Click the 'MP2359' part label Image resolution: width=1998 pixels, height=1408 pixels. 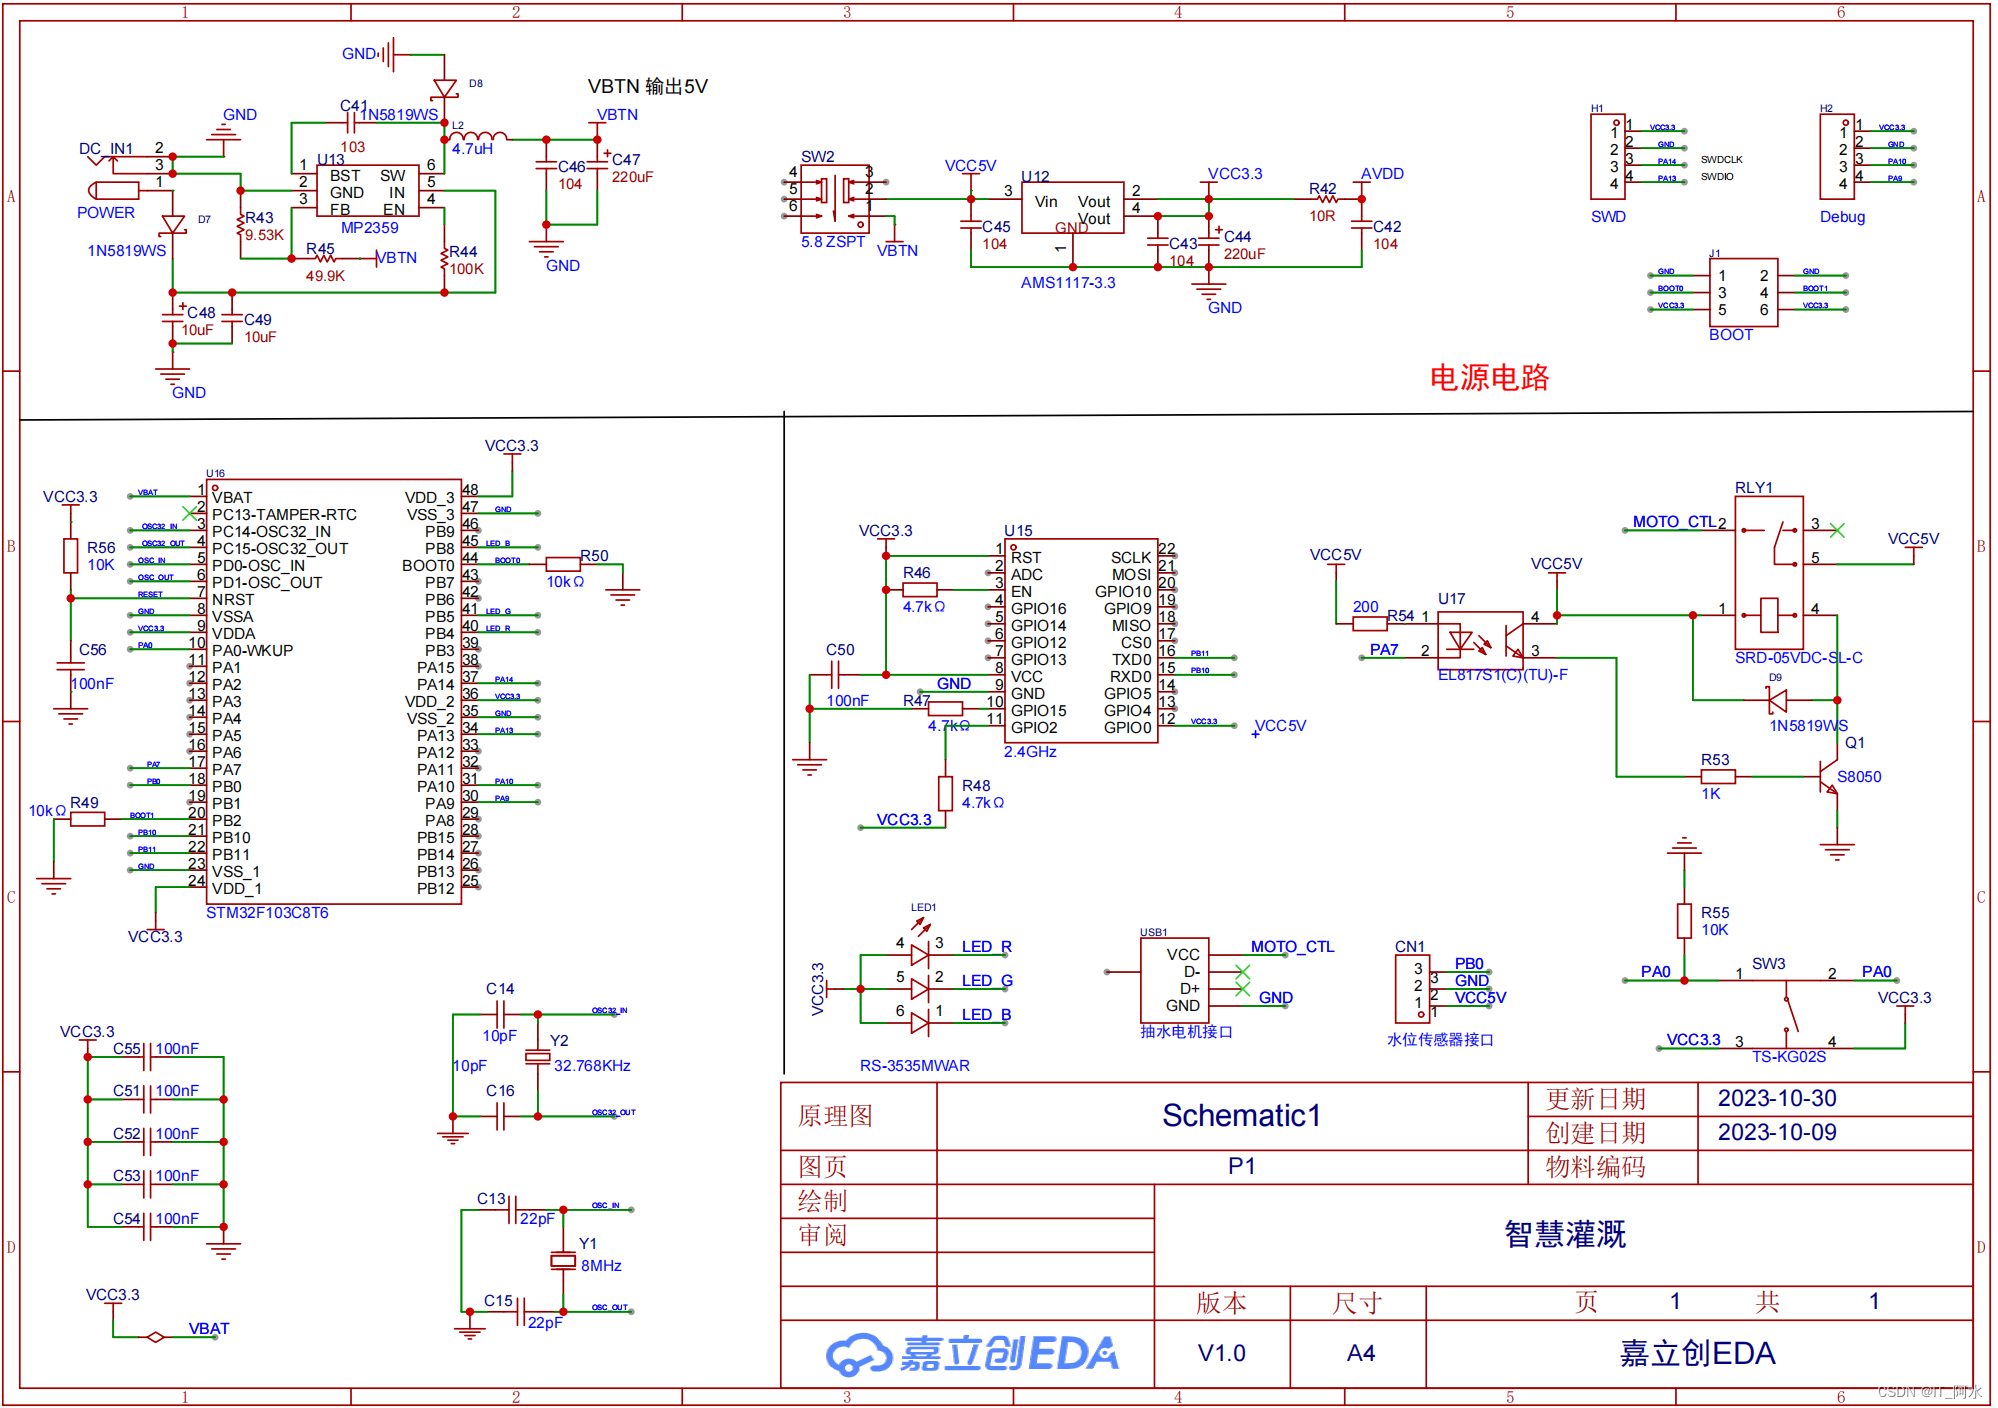(369, 228)
